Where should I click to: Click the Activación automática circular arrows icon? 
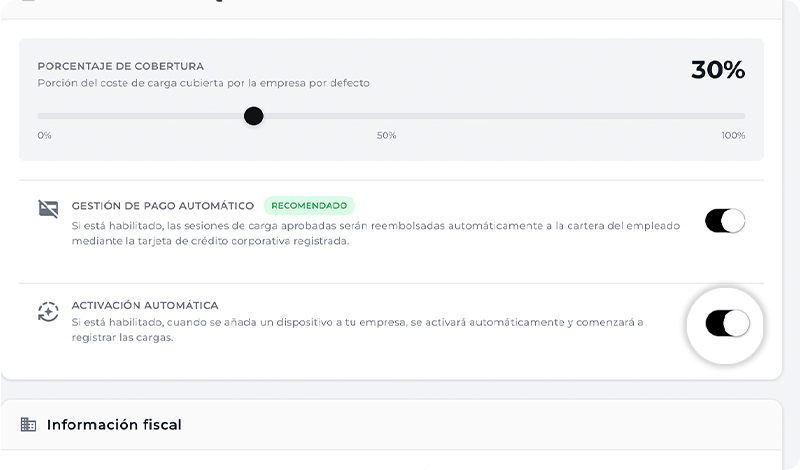(x=48, y=311)
